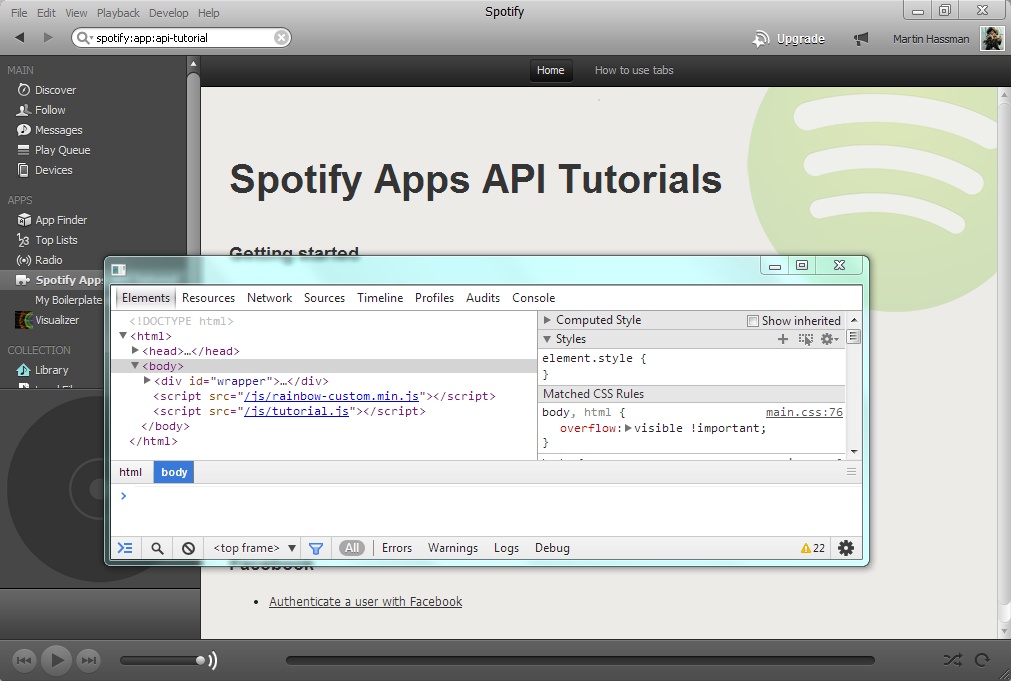Enable the Show inherited checkbox

753,321
